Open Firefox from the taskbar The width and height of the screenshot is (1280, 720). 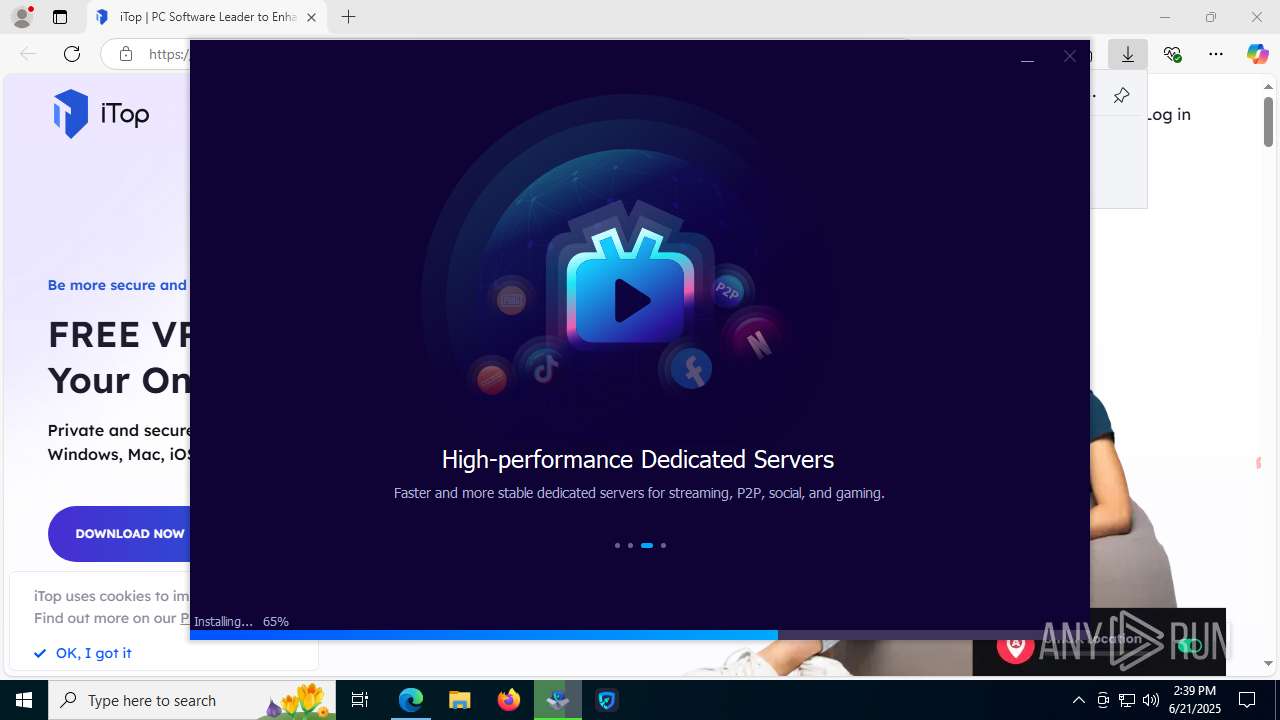click(509, 700)
